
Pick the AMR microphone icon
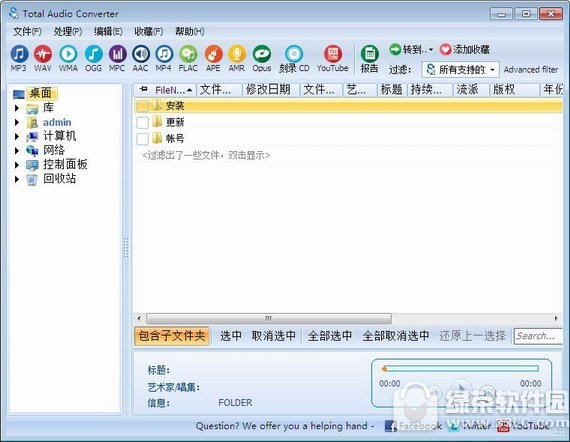click(237, 58)
